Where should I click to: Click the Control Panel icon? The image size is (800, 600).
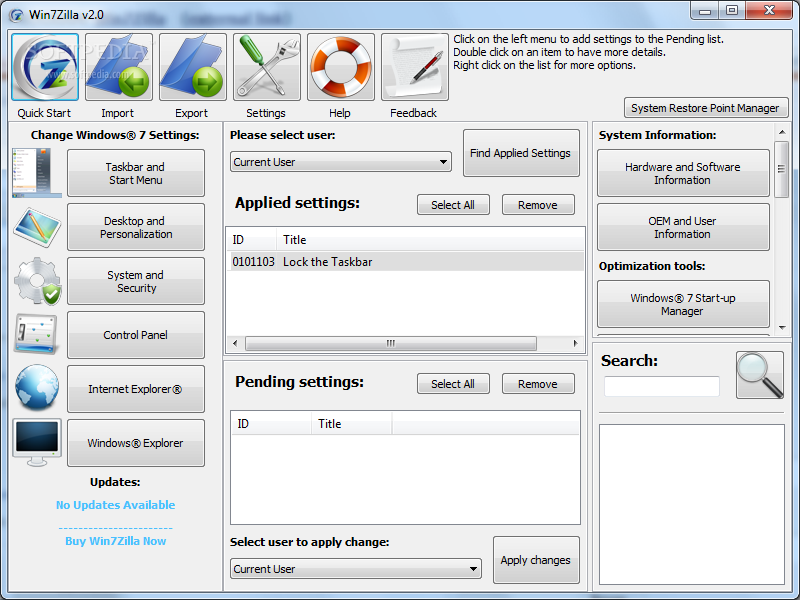pyautogui.click(x=36, y=335)
